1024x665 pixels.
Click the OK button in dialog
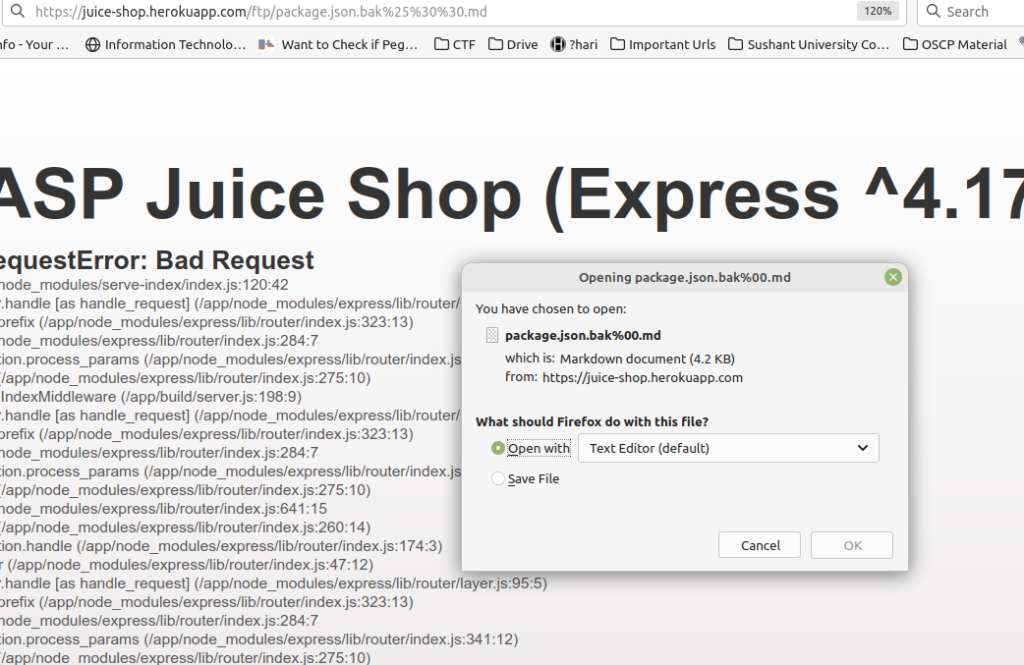point(852,545)
